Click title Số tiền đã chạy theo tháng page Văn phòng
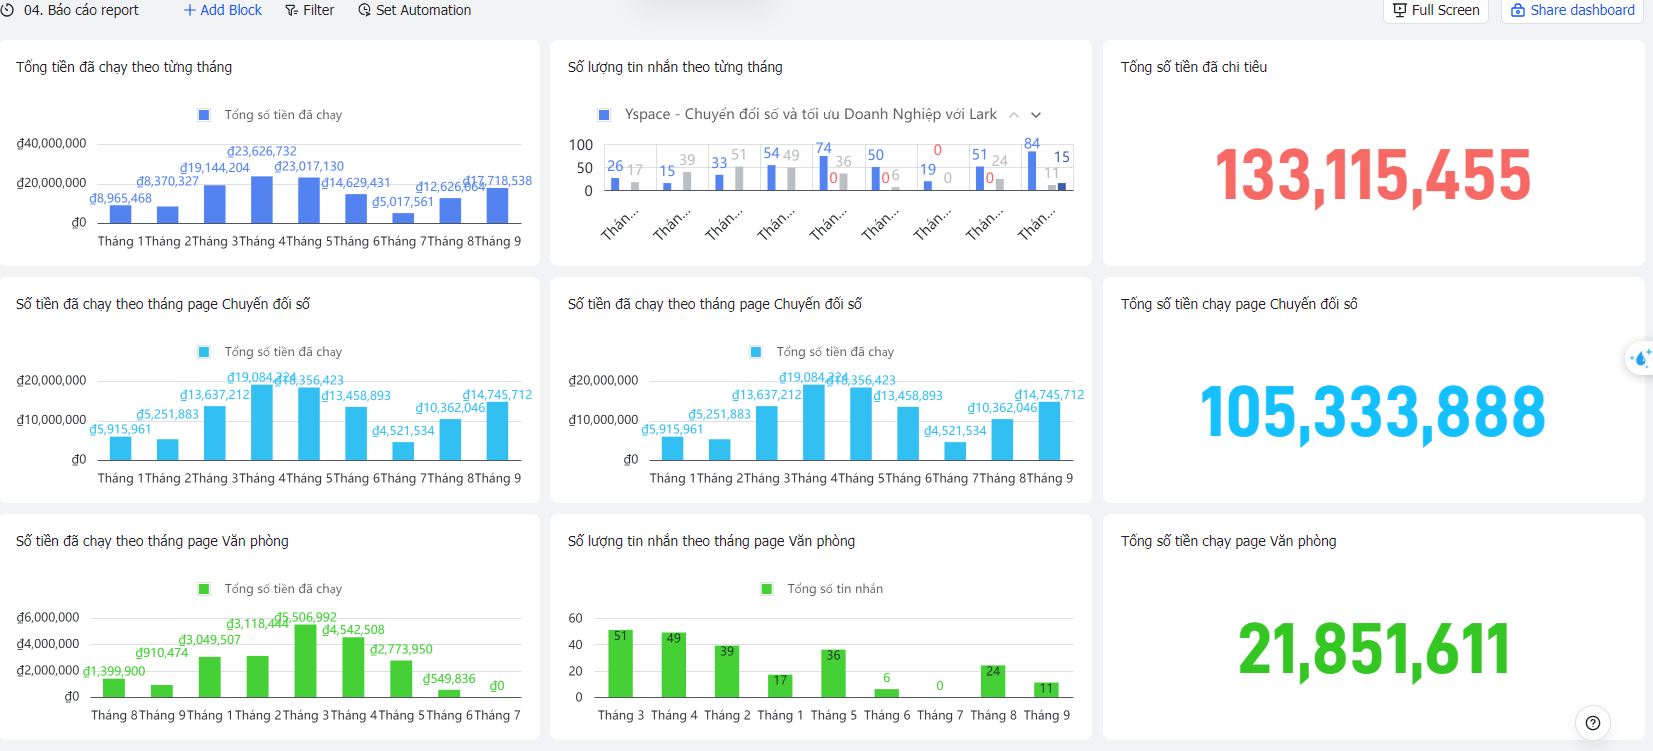Screen dimensions: 1653x751 tap(152, 541)
